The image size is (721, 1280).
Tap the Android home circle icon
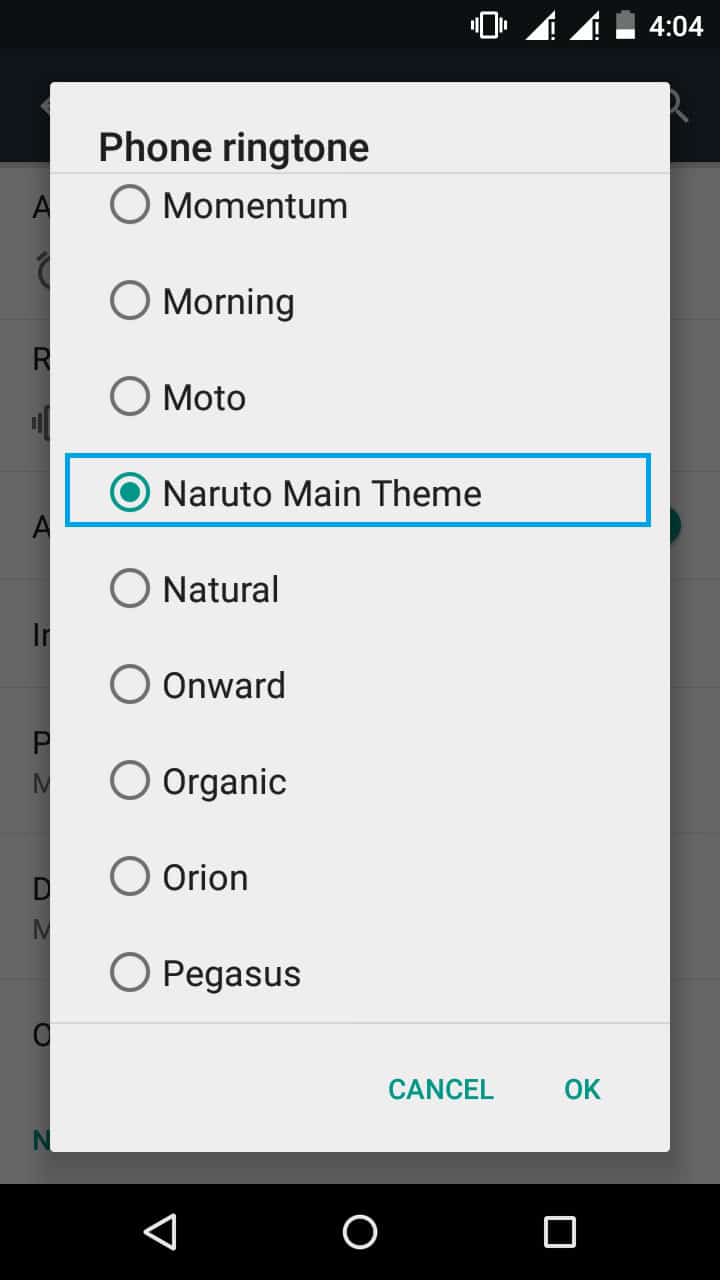pyautogui.click(x=360, y=1232)
